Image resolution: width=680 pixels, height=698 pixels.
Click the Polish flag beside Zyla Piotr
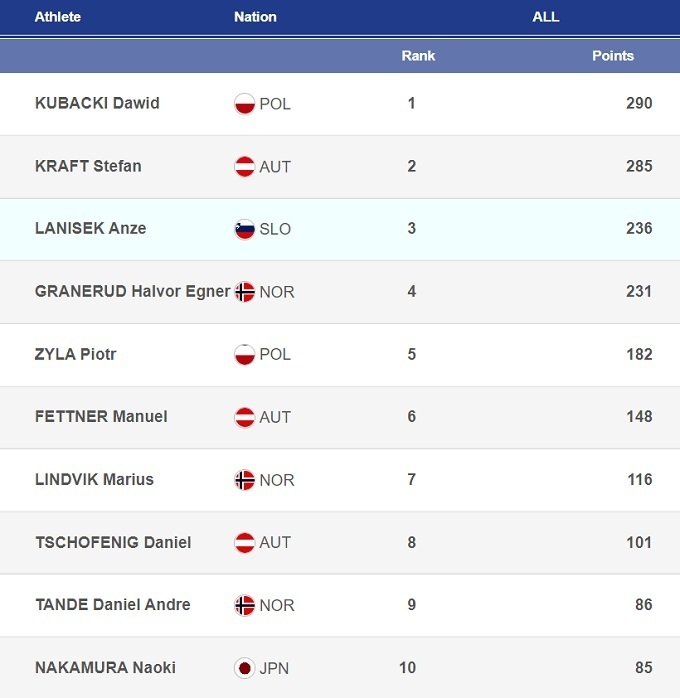click(x=245, y=354)
